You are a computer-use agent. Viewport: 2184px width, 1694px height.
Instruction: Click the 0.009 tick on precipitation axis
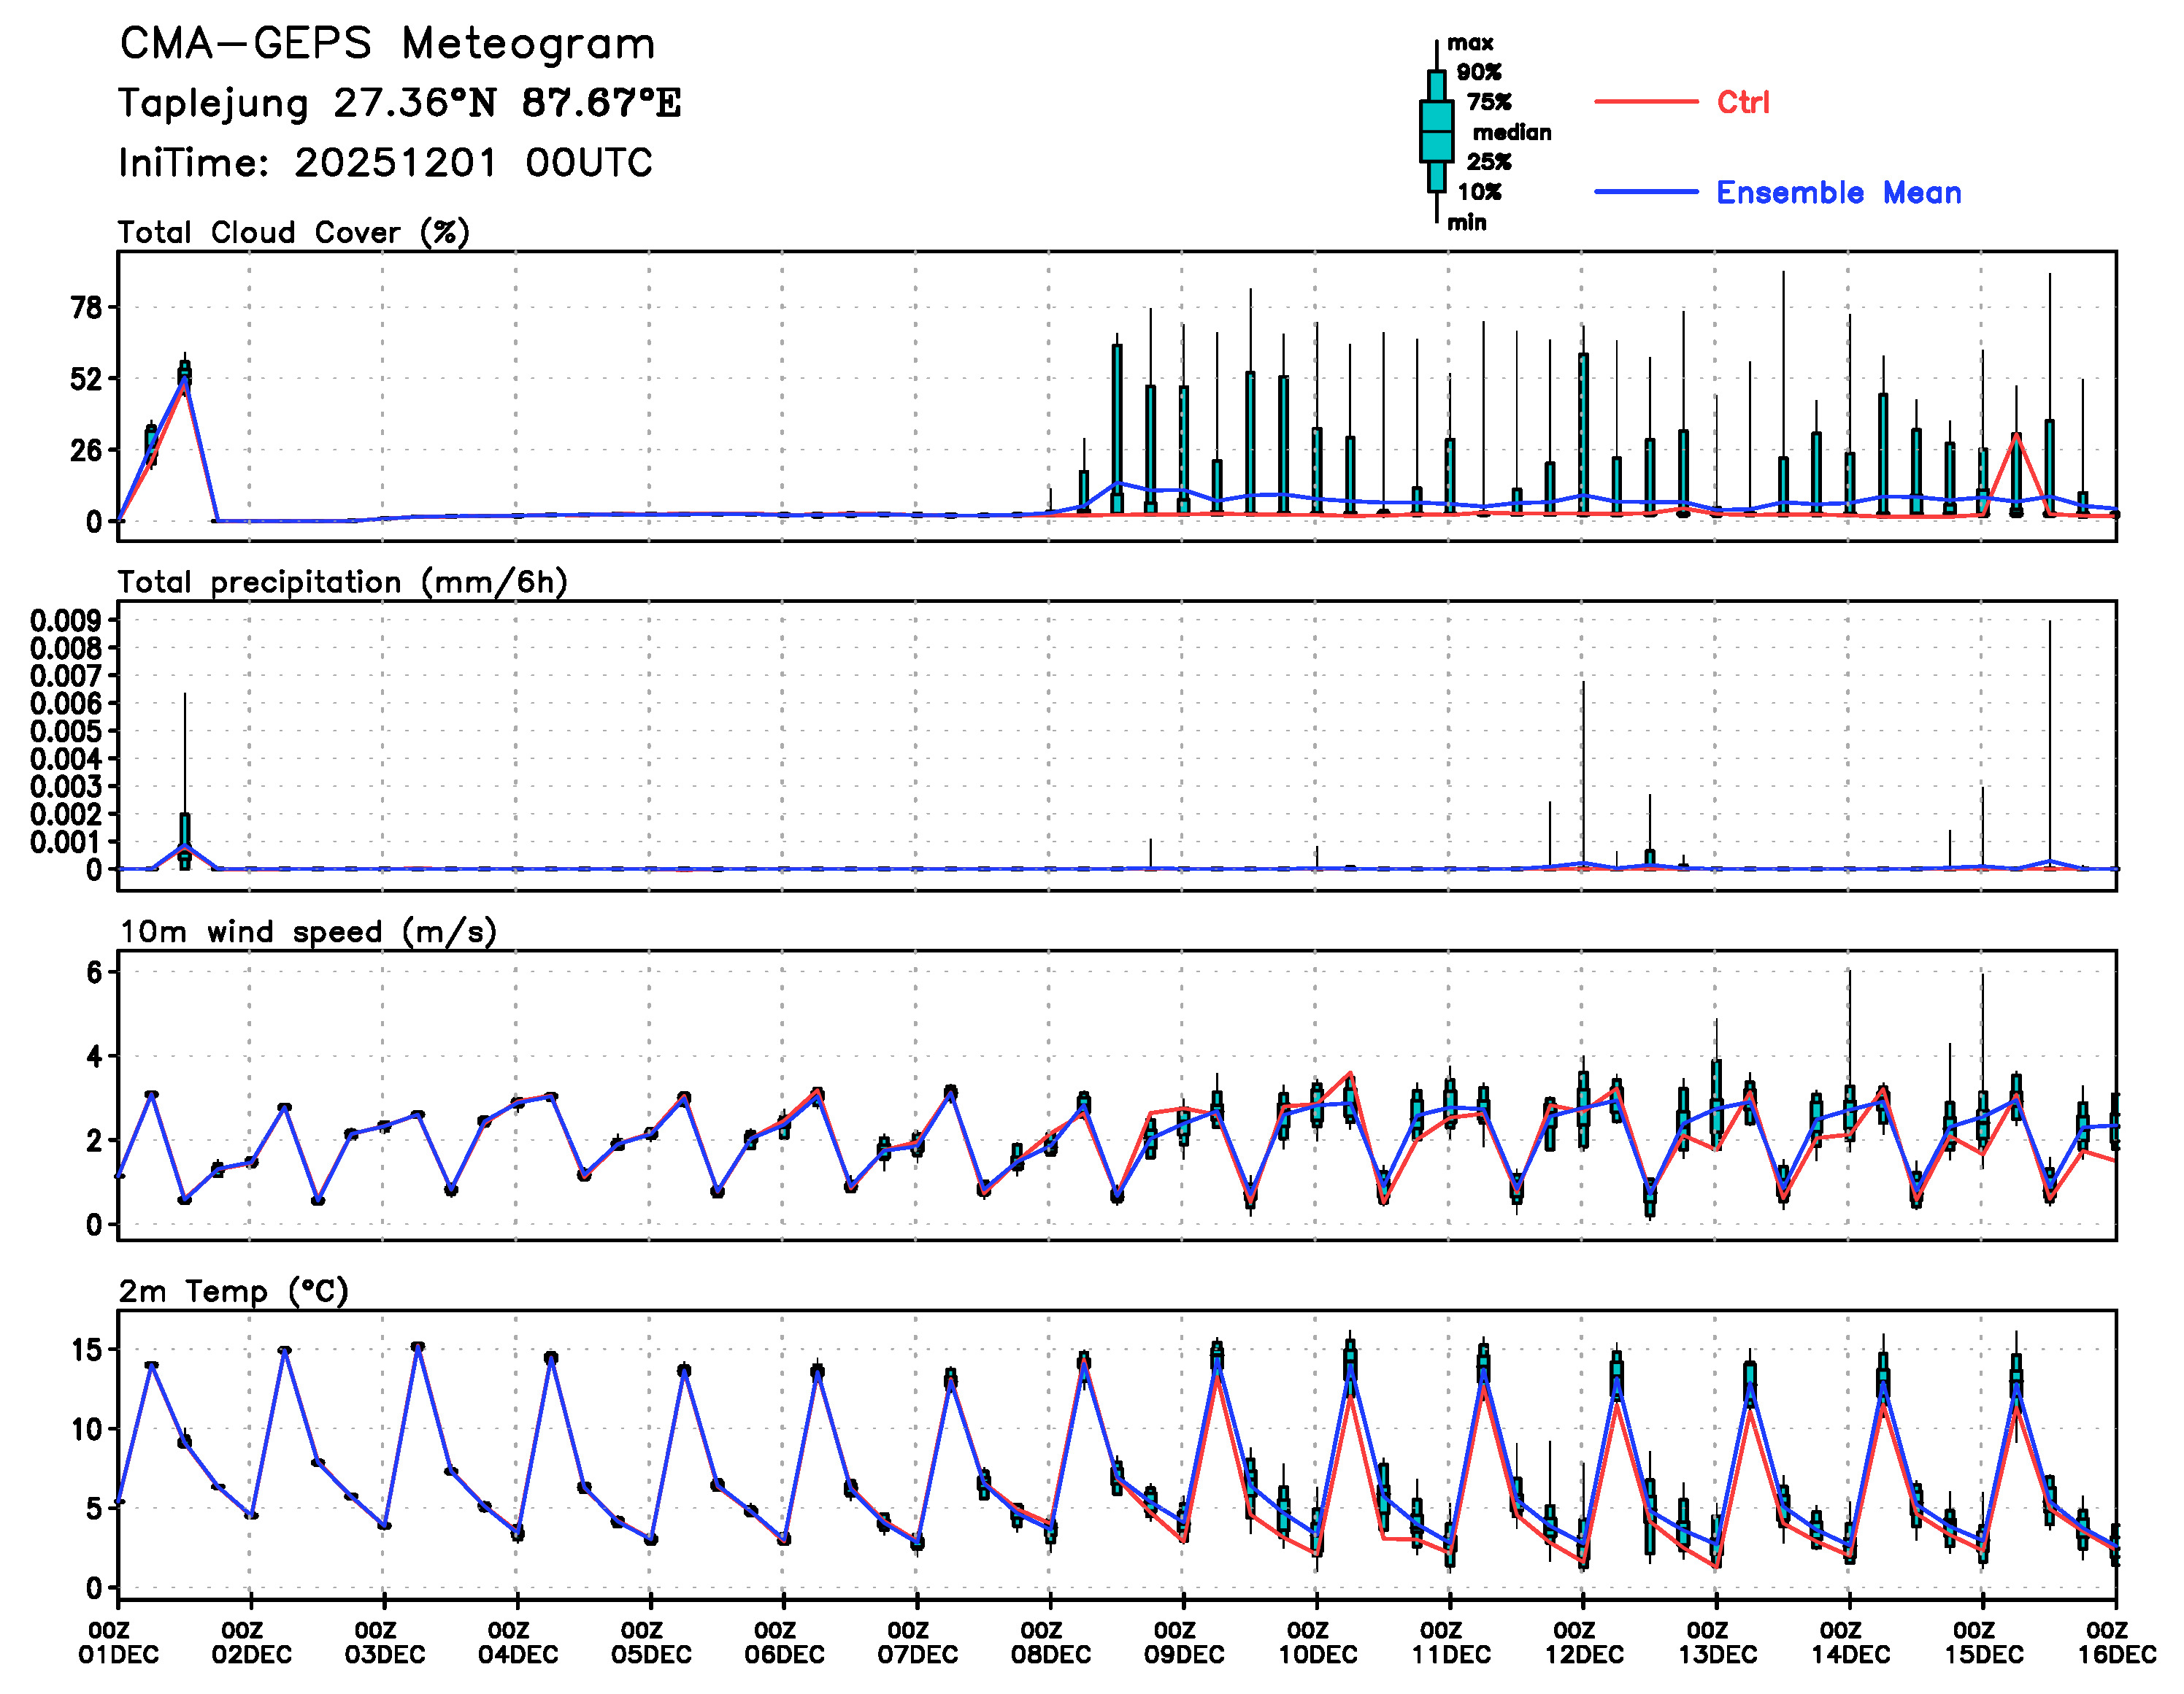(x=65, y=621)
